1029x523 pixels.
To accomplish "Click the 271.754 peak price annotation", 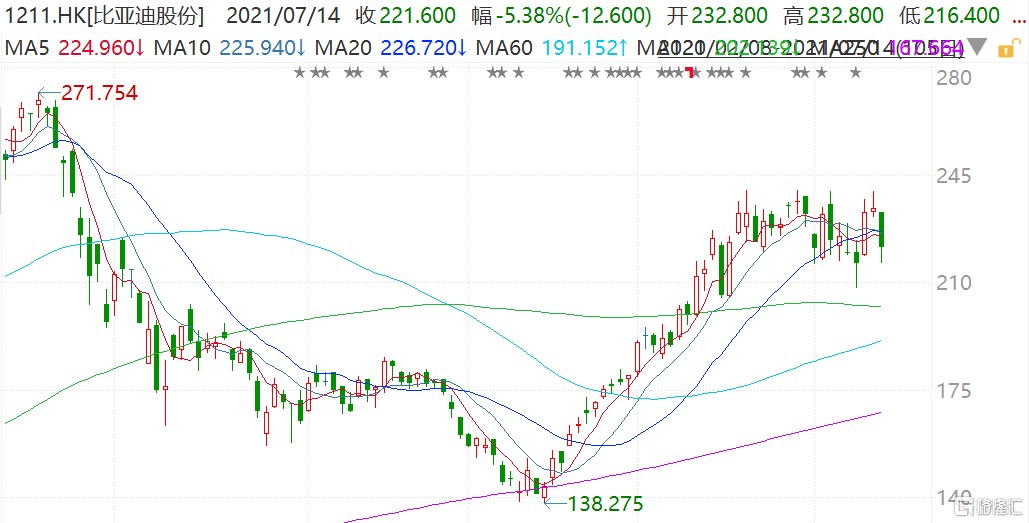I will click(x=99, y=93).
